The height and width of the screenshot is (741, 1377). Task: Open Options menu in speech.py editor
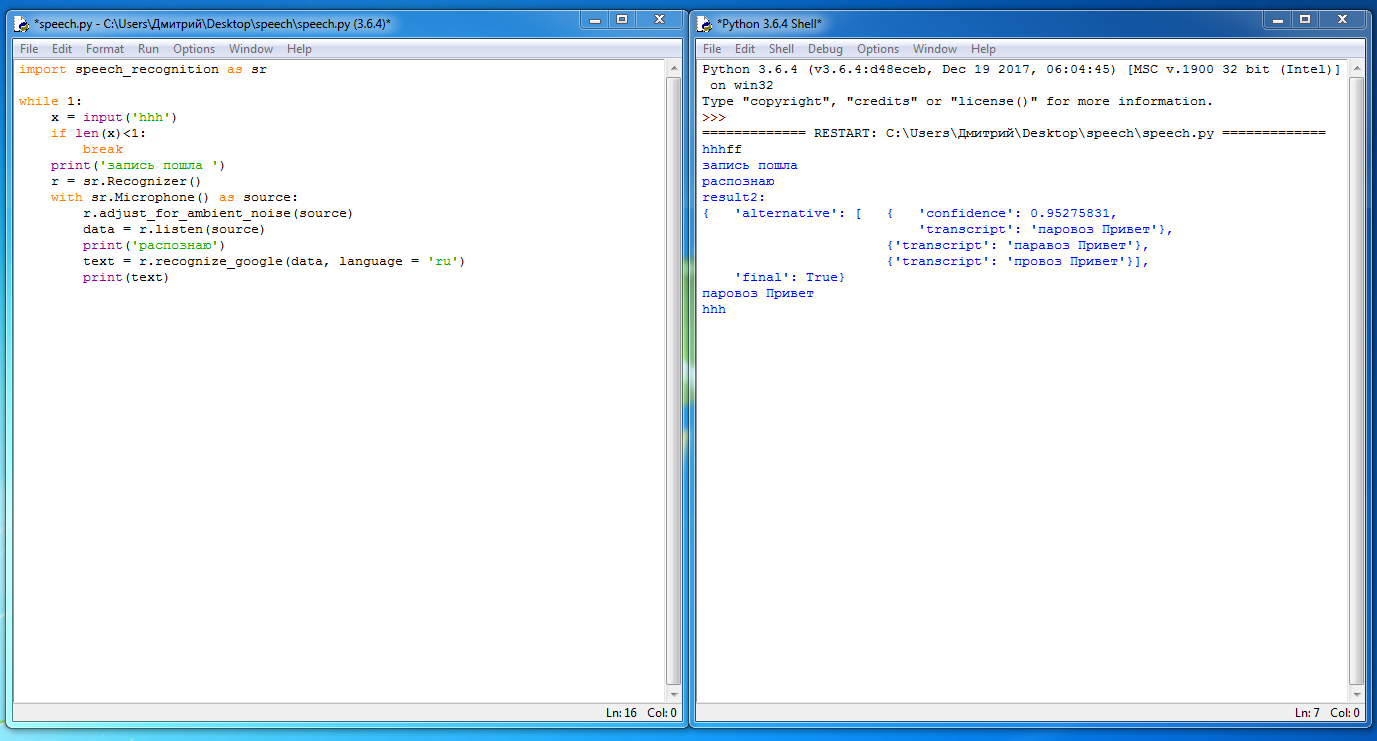pyautogui.click(x=194, y=48)
